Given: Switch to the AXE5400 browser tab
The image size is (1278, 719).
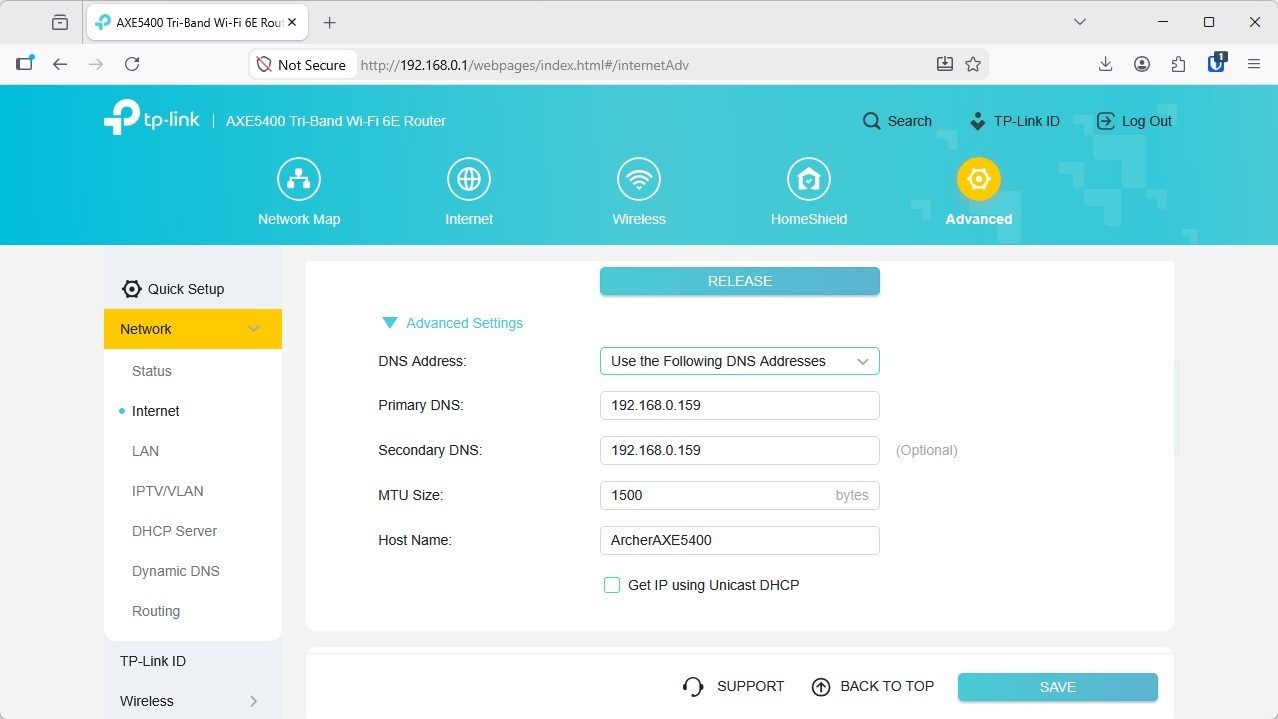Looking at the screenshot, I should click(x=199, y=22).
